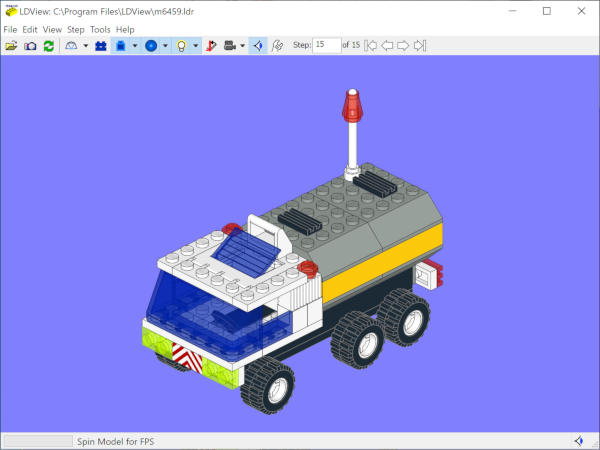Jump to the last step arrow
This screenshot has height=450, width=600.
click(x=419, y=45)
